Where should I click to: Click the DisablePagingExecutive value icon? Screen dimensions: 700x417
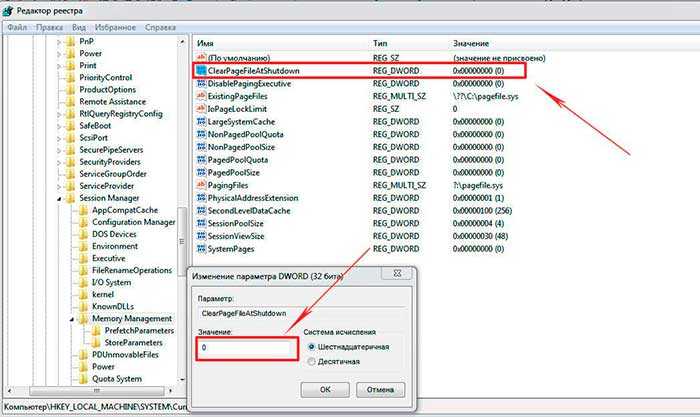[x=201, y=83]
